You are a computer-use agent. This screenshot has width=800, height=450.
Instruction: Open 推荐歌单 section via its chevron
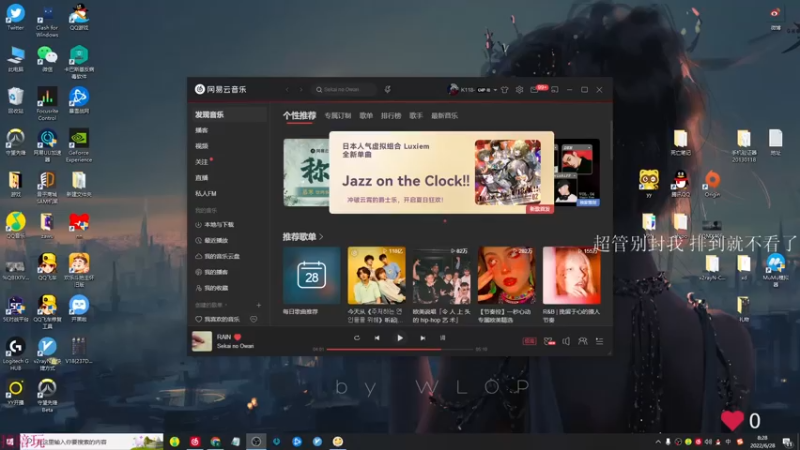(x=321, y=237)
